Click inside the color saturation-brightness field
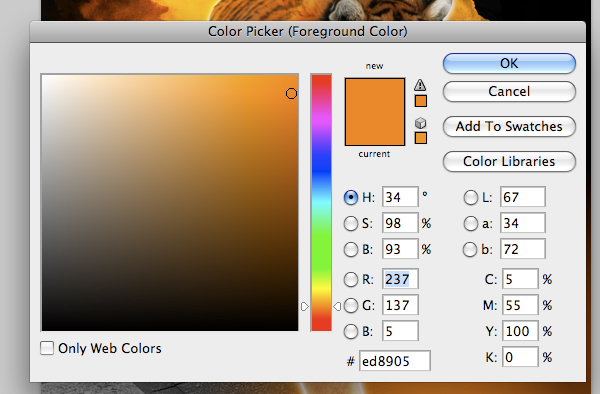Image resolution: width=600 pixels, height=394 pixels. (170, 202)
